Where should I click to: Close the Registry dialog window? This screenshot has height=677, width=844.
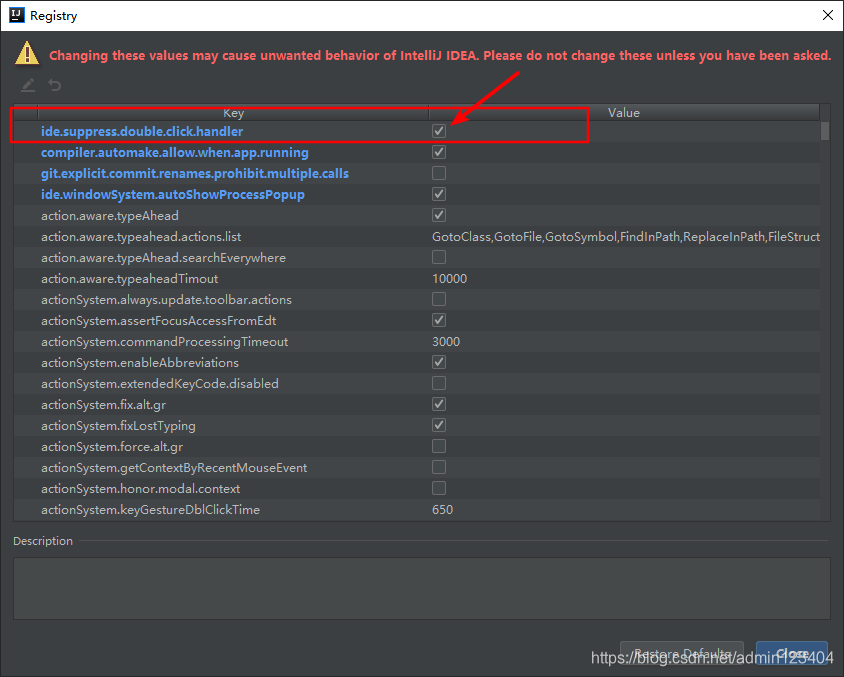828,15
